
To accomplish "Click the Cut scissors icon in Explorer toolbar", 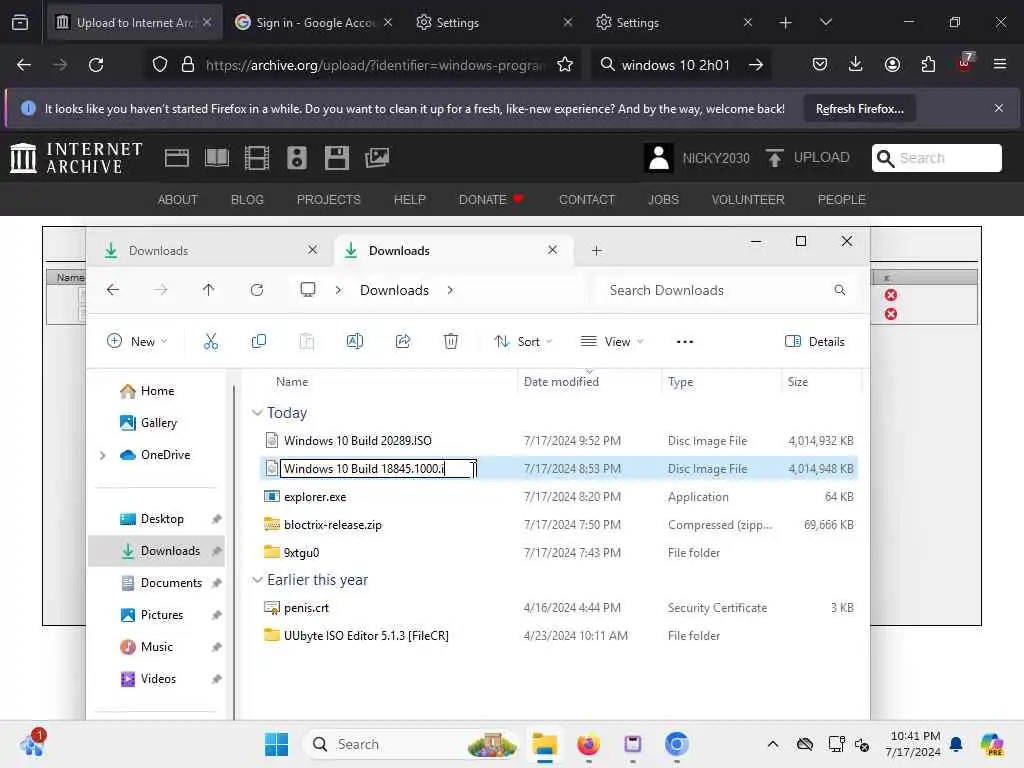I will point(210,341).
